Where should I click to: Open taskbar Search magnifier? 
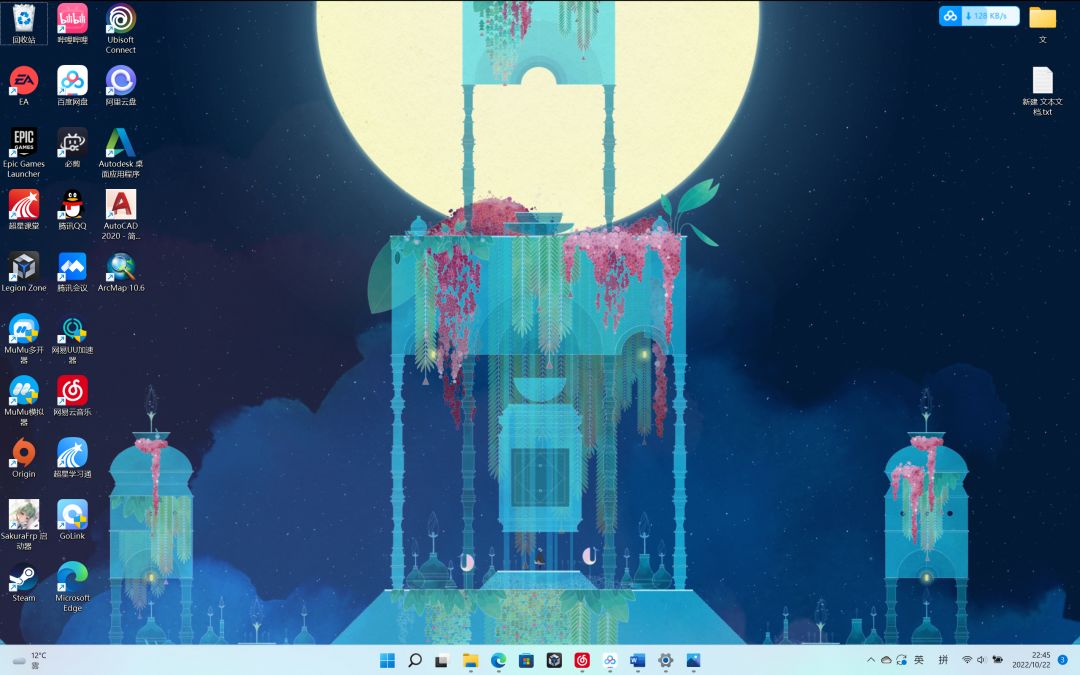pos(415,661)
